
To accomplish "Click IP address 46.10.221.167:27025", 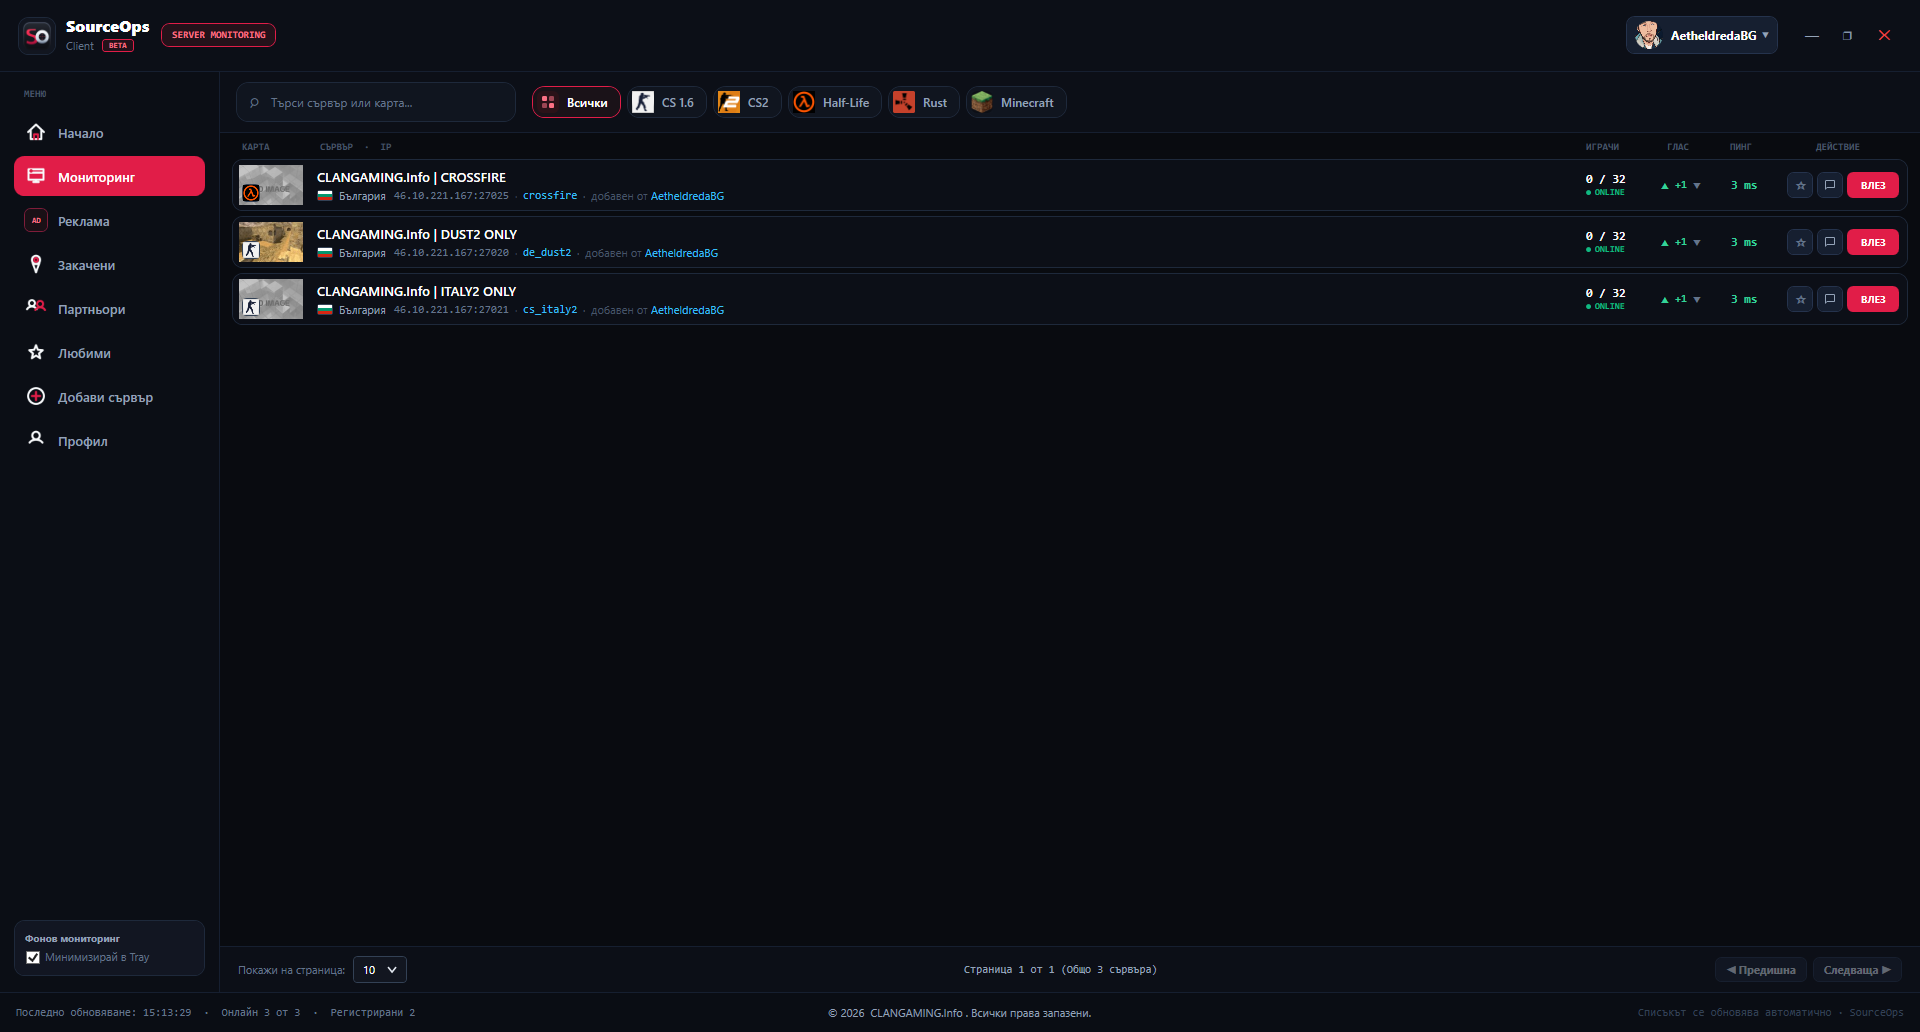I will coord(451,196).
